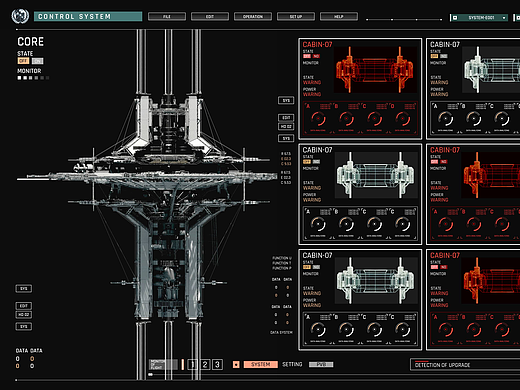Image resolution: width=520 pixels, height=390 pixels.
Task: Click the HD 02 button beside top-left cabin panel
Action: tap(286, 126)
